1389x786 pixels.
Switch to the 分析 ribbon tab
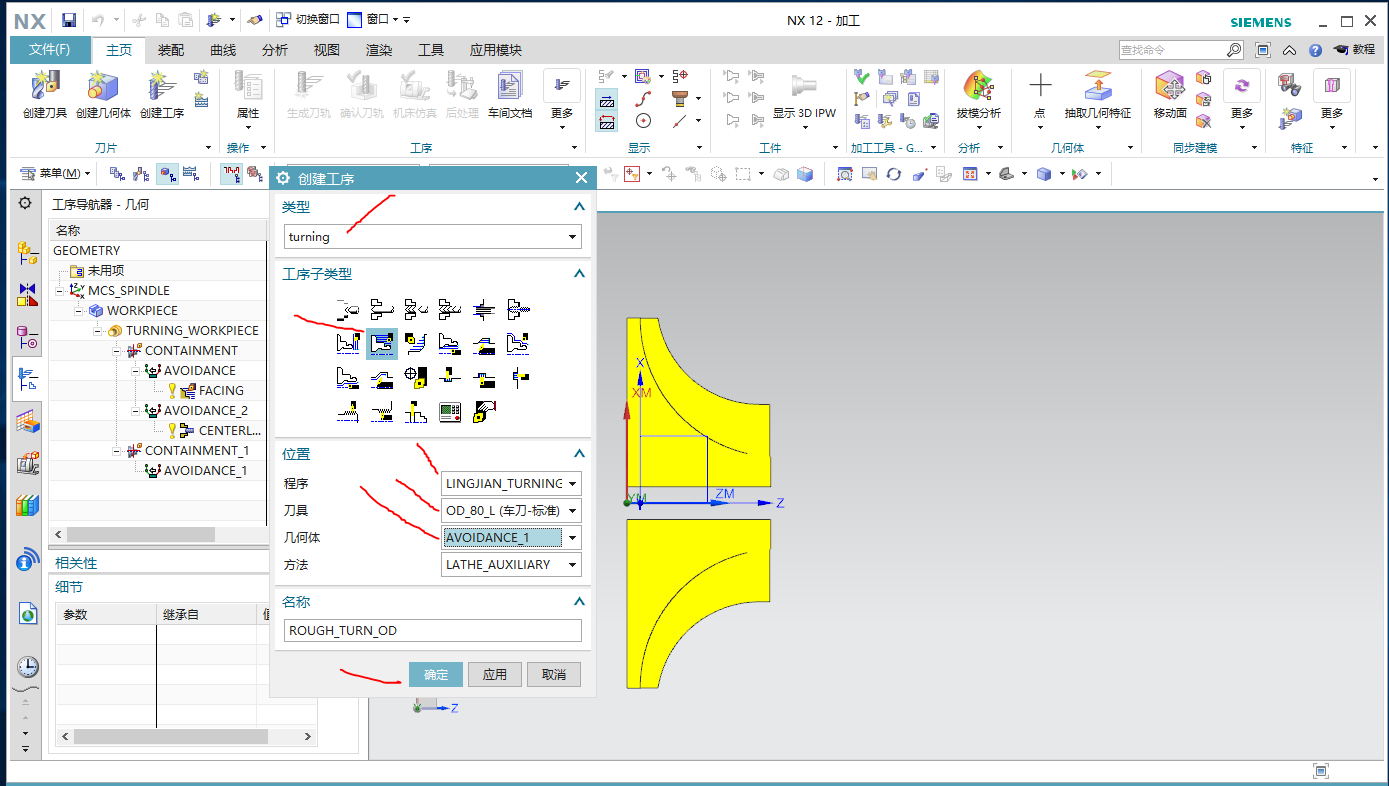275,50
